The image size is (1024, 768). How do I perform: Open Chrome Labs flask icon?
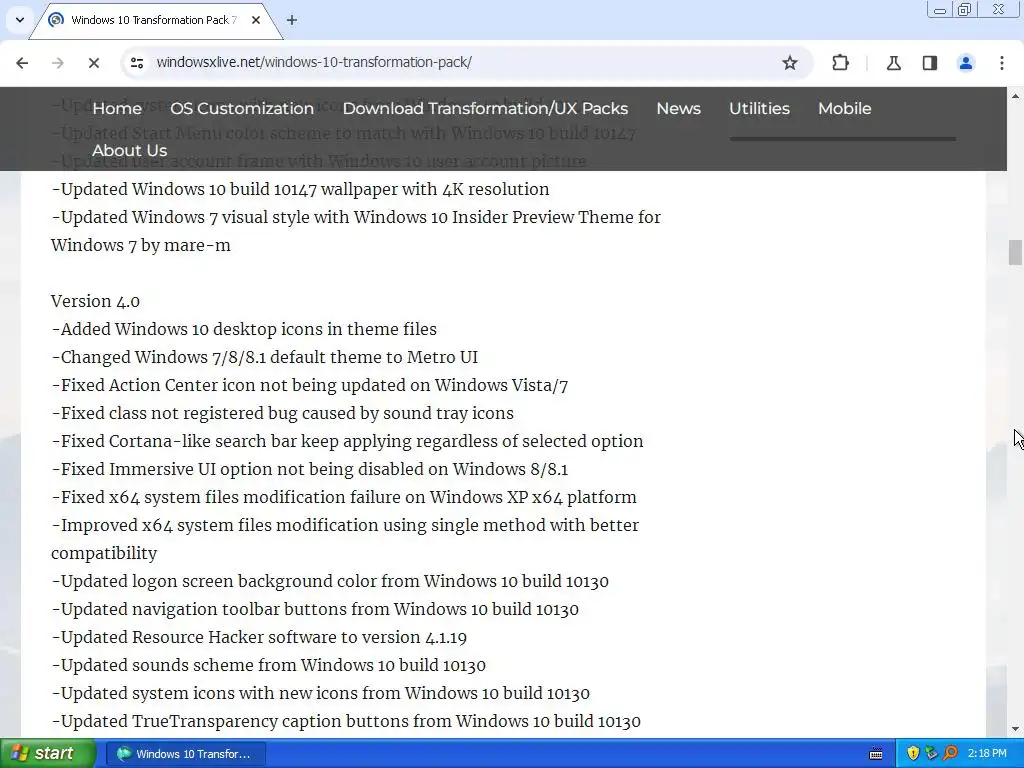tap(893, 63)
